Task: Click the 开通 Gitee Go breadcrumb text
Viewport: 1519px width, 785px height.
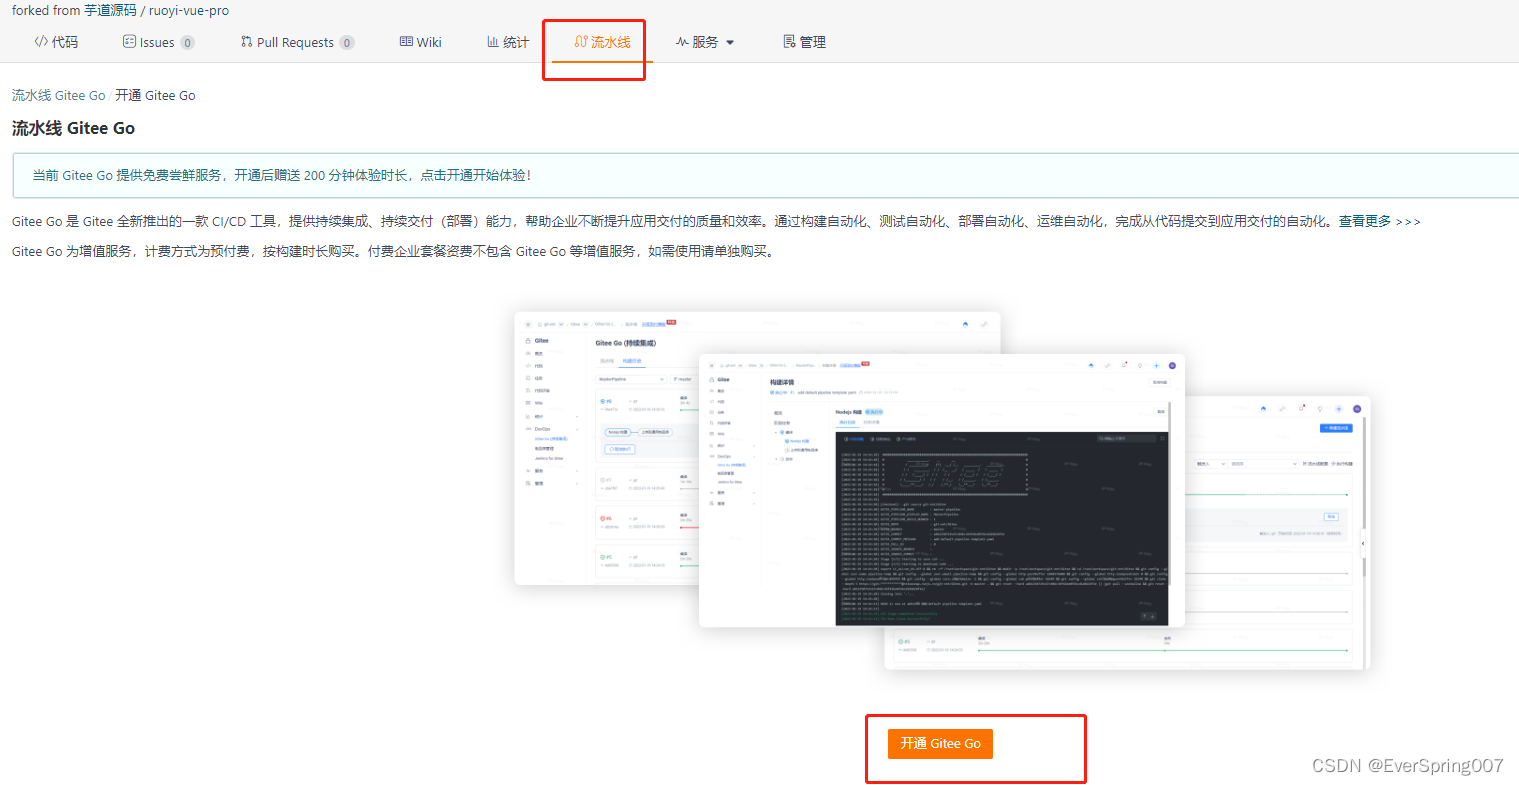Action: [x=155, y=95]
